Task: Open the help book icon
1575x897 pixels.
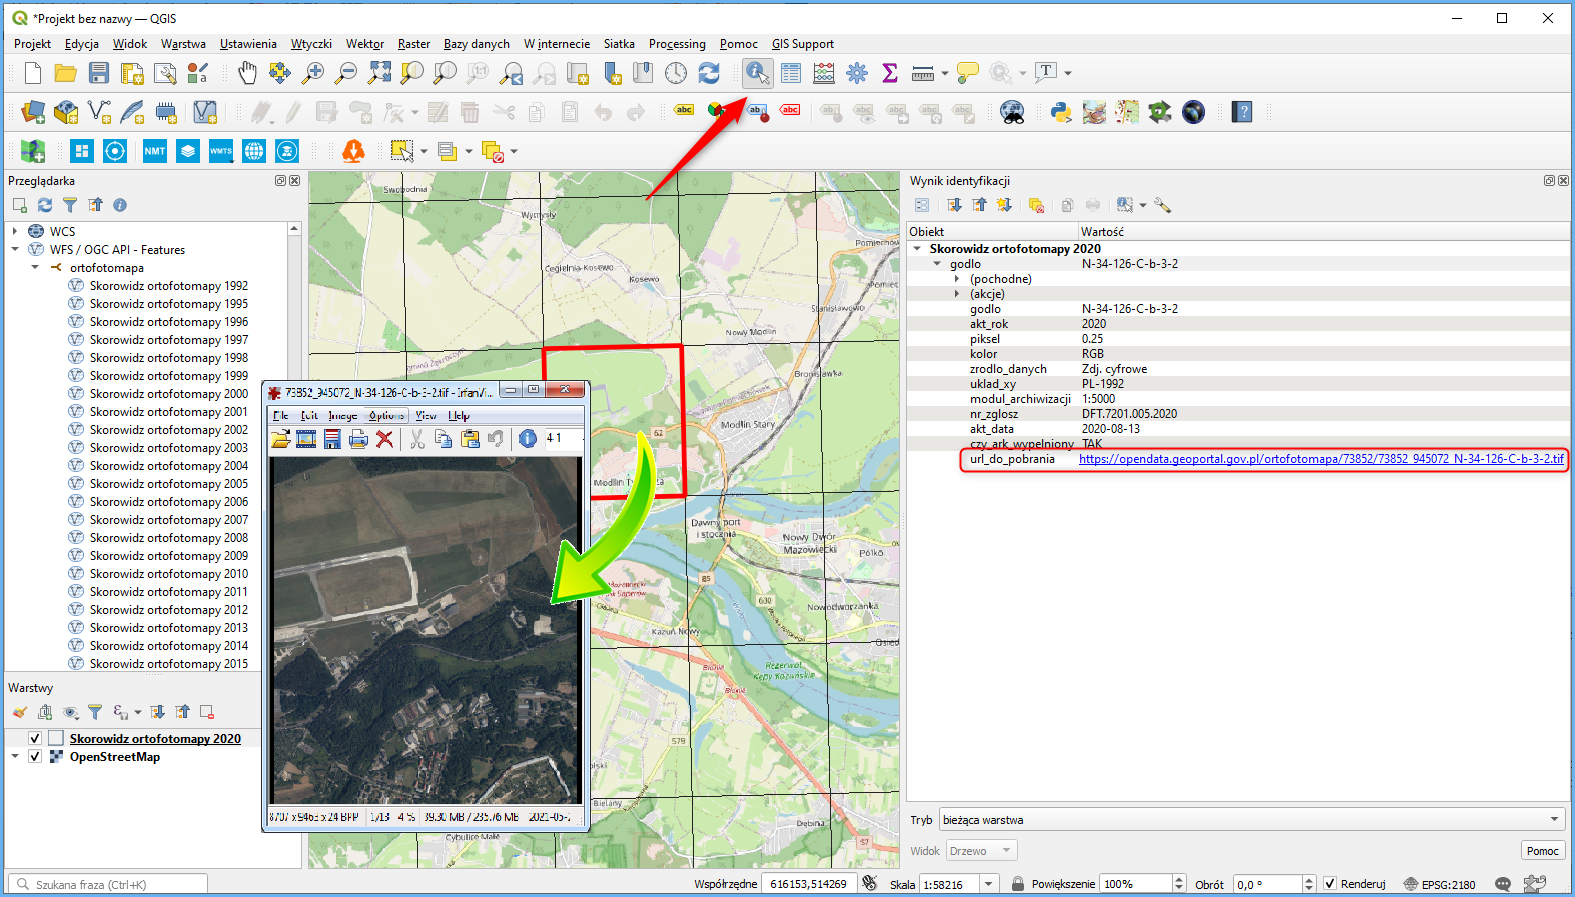Action: coord(1242,112)
